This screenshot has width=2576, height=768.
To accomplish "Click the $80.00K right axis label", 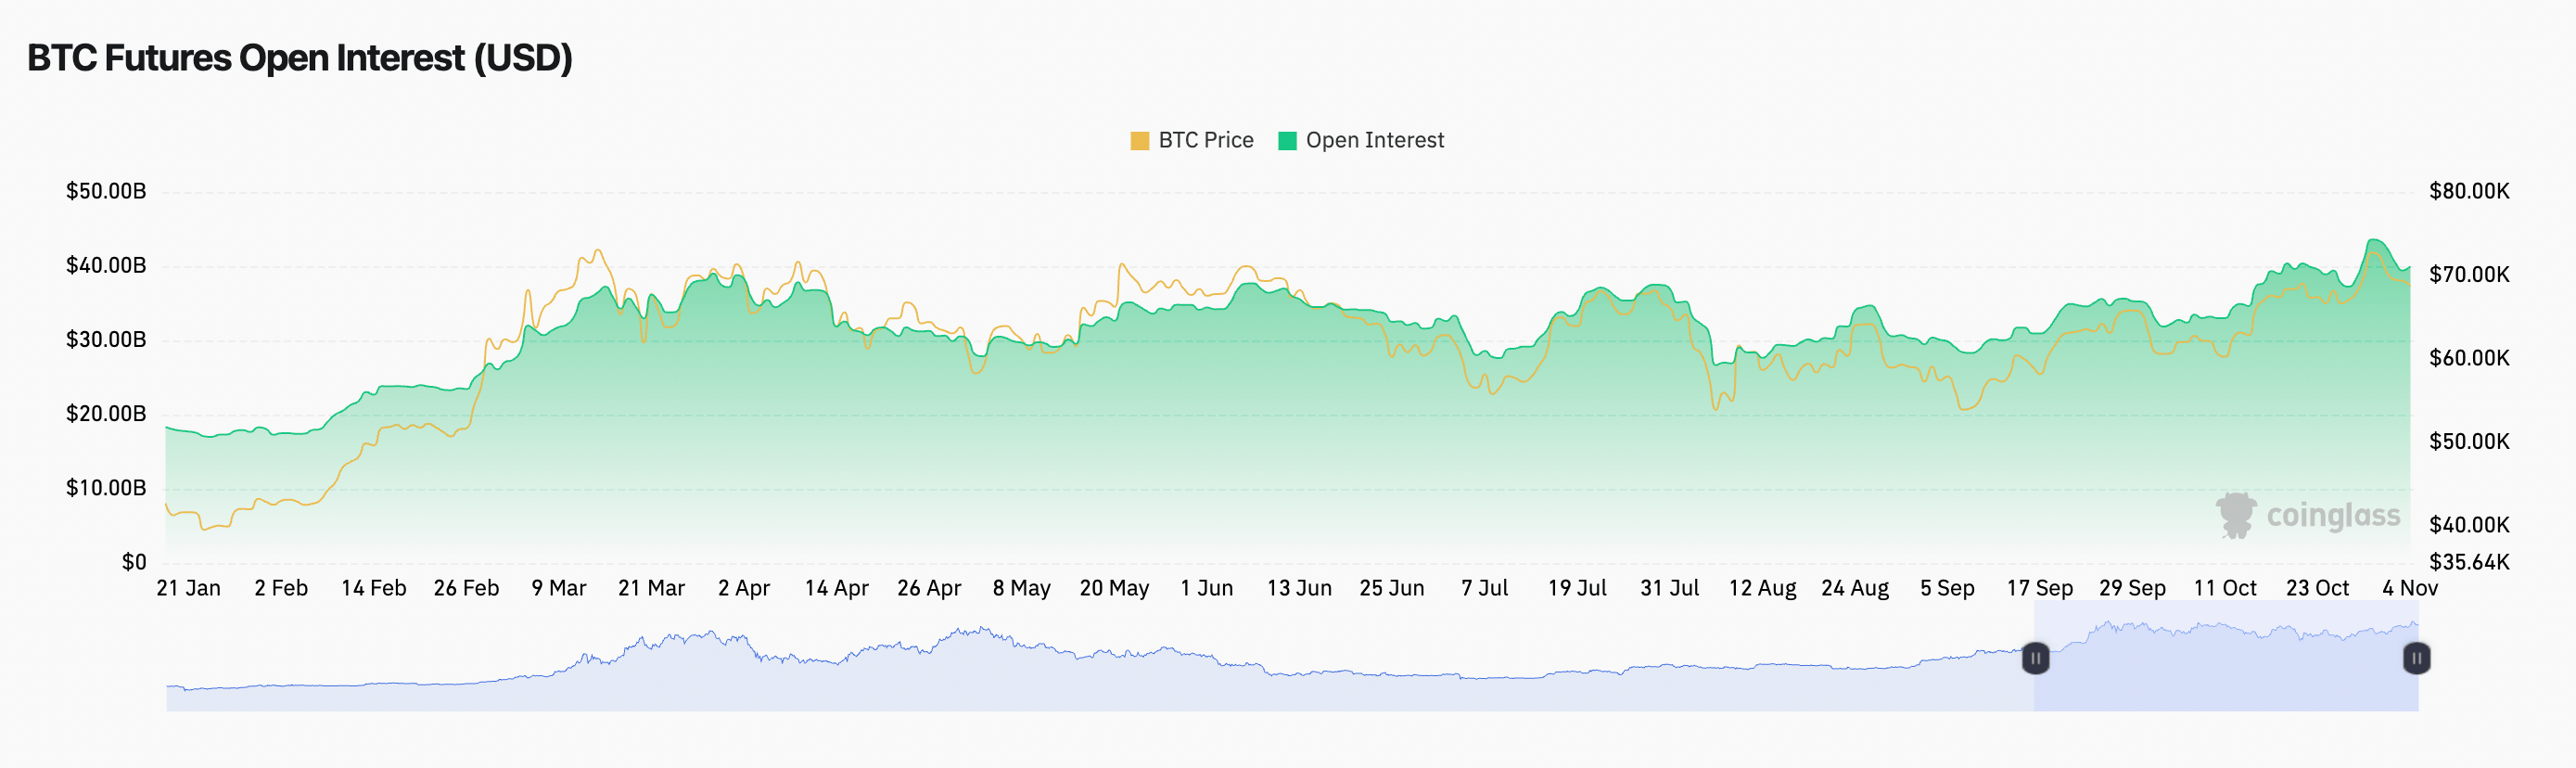I will [x=2468, y=191].
